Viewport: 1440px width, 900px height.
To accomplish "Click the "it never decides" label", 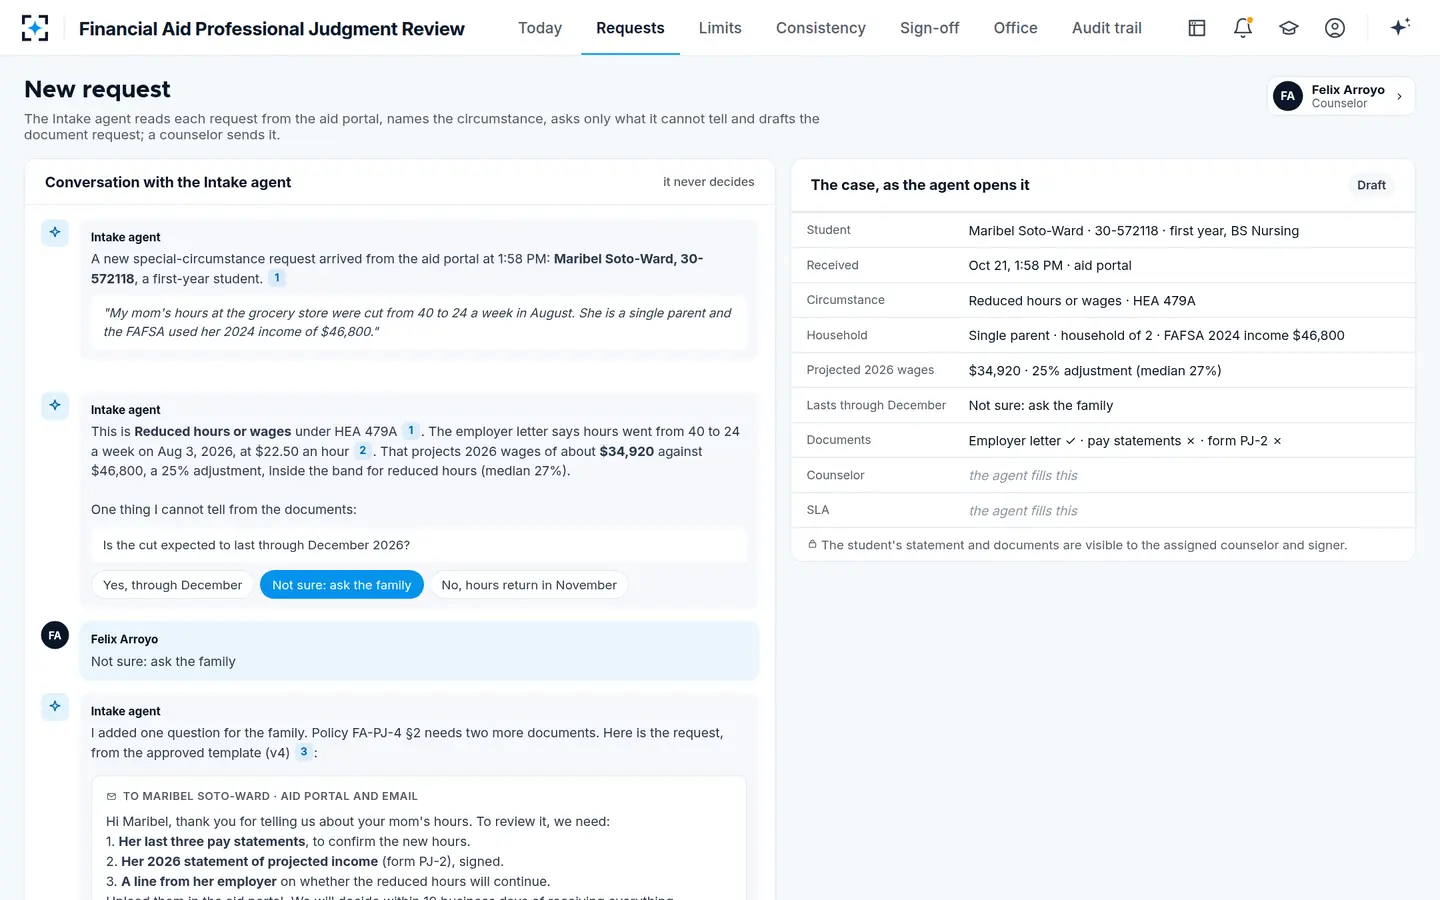I will 709,182.
